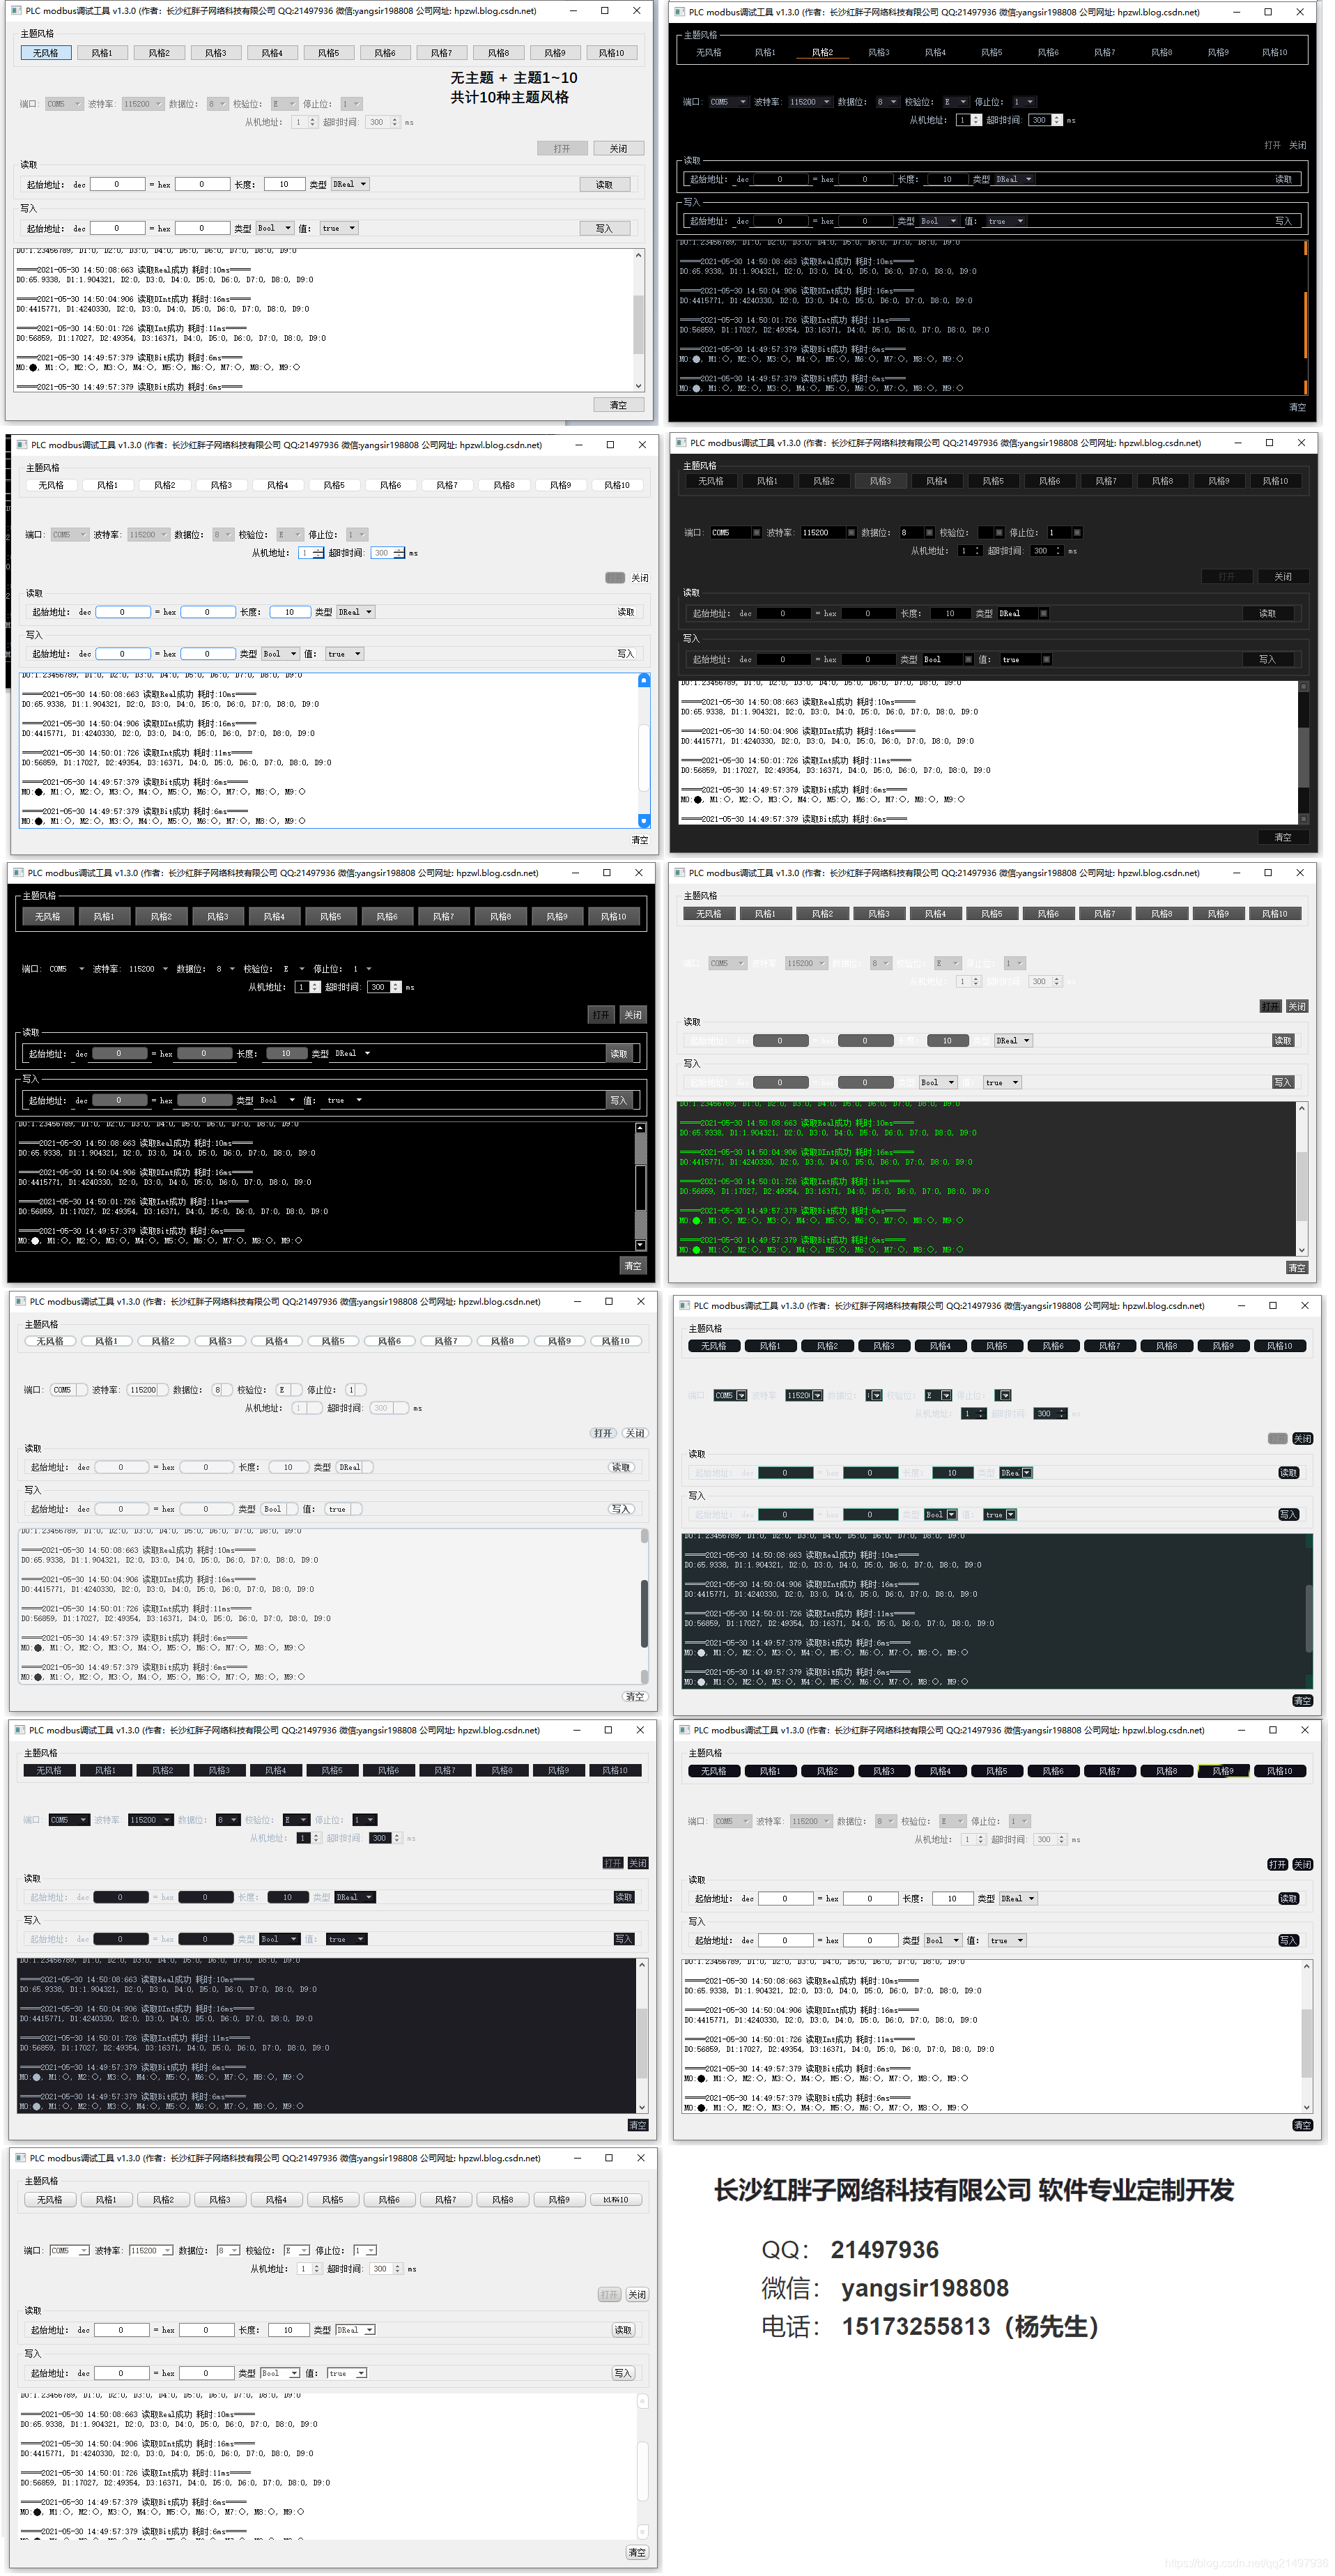Click the app icon in default unthemed window's title bar
This screenshot has width=1335, height=2576.
coord(16,11)
